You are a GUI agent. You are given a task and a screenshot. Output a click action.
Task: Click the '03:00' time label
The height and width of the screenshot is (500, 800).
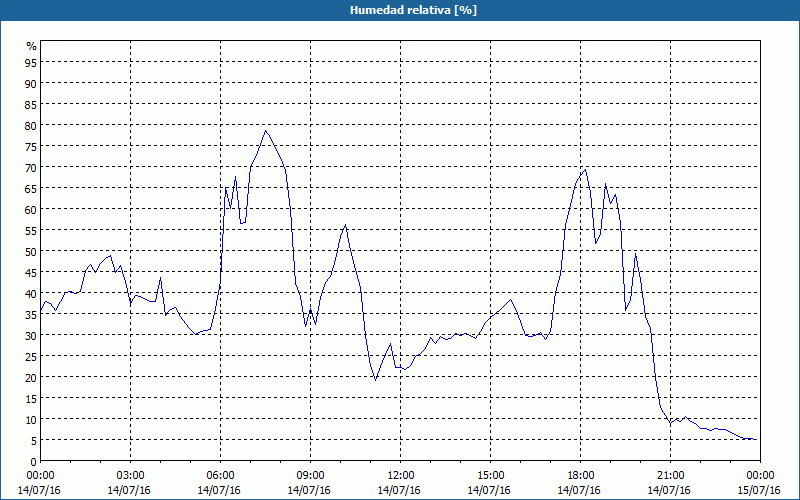click(131, 476)
